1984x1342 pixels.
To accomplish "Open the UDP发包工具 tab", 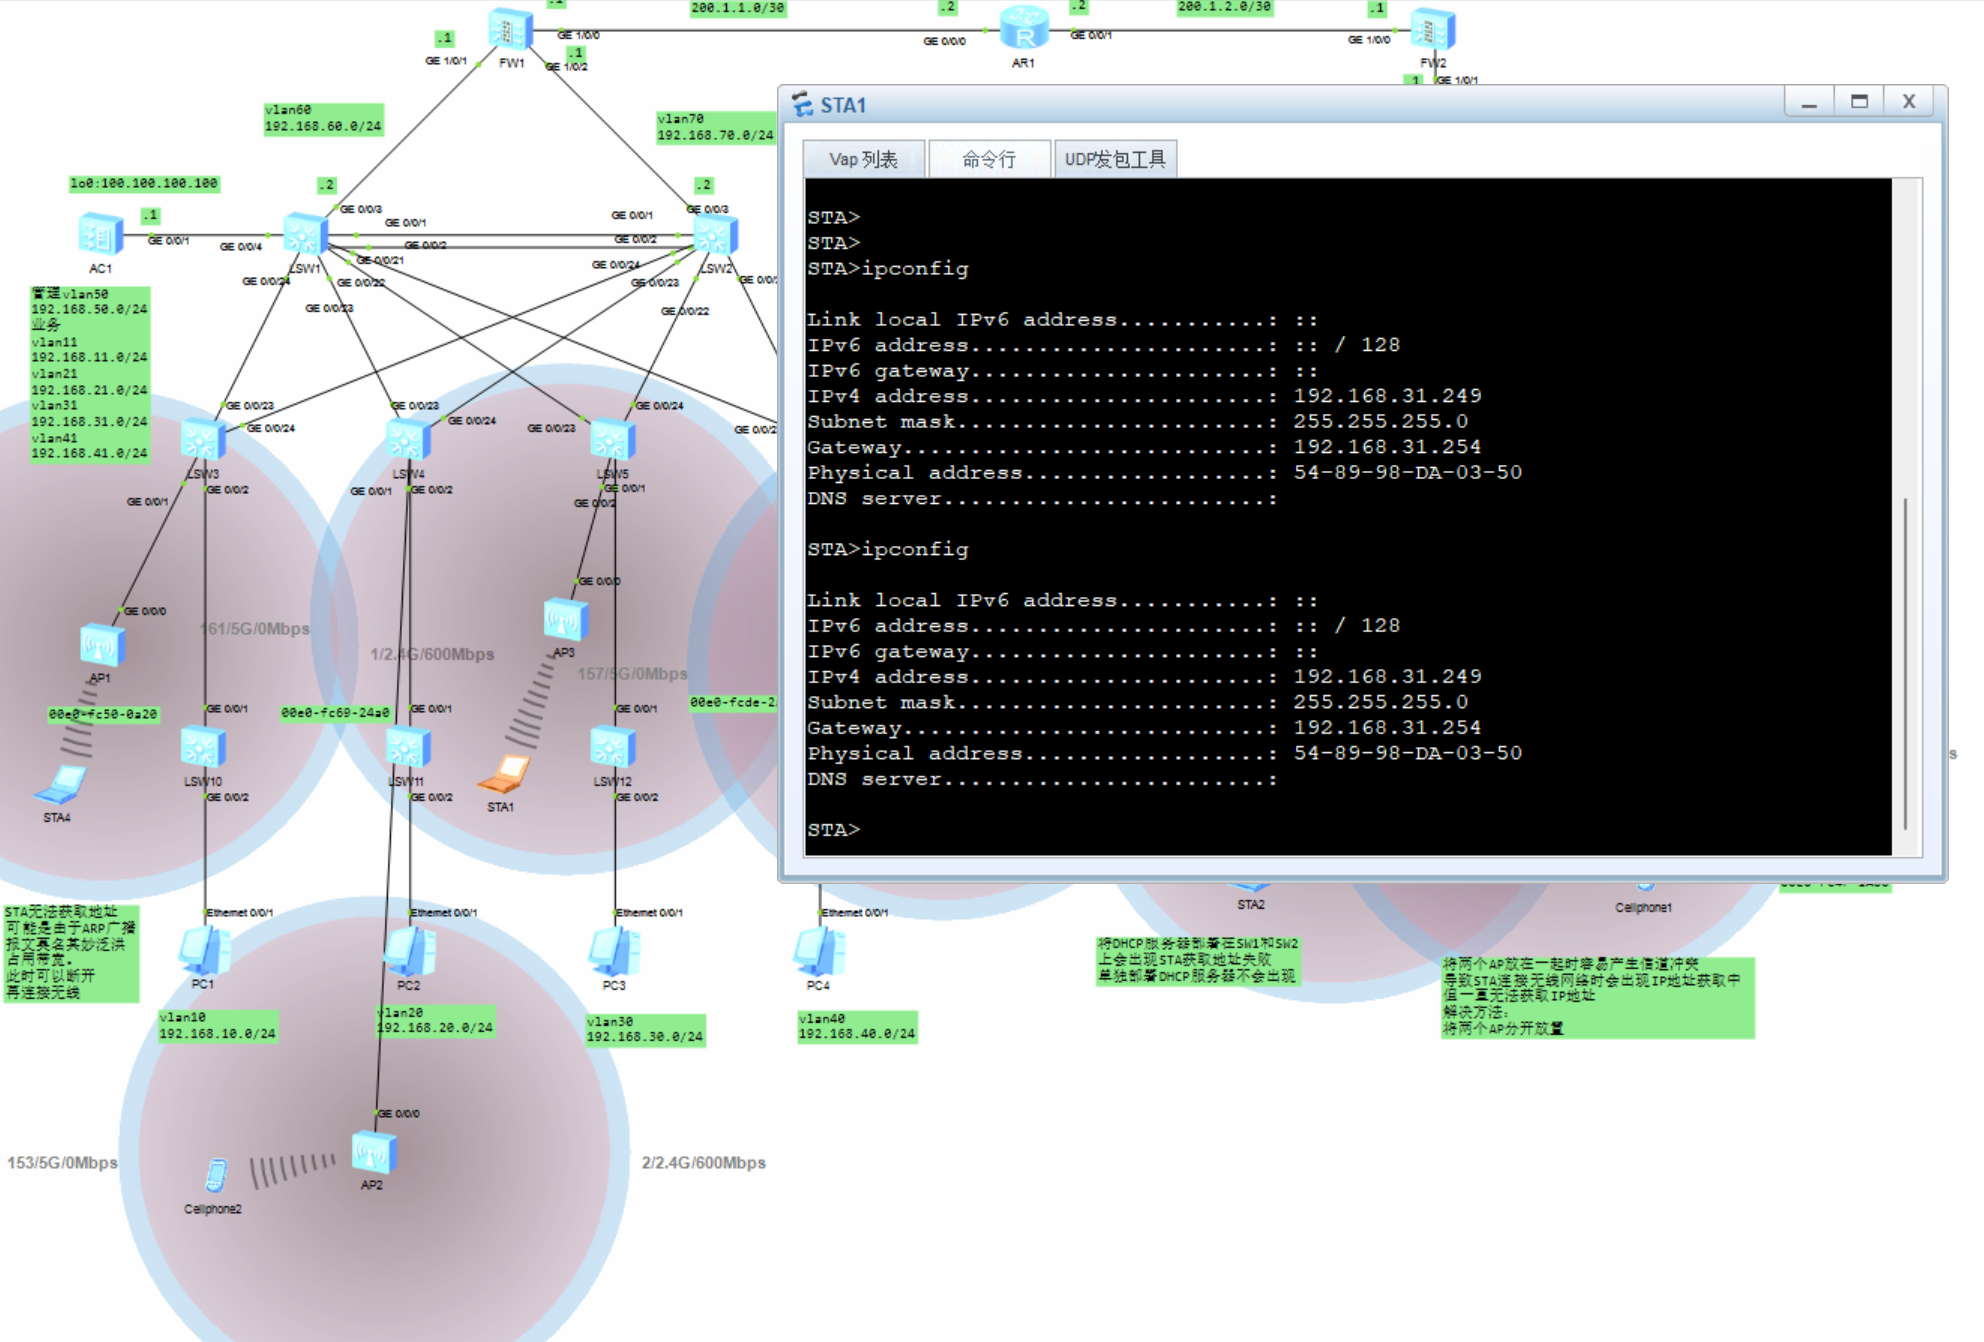I will pyautogui.click(x=1115, y=159).
